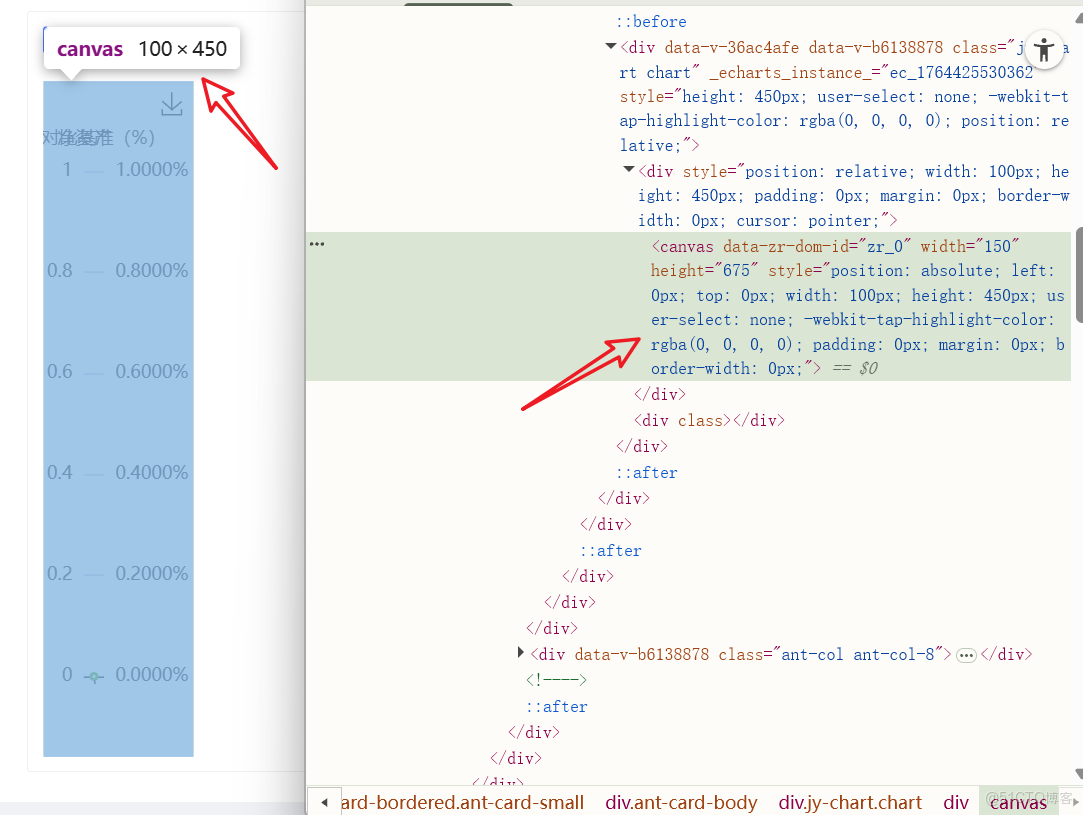The image size is (1083, 815).
Task: Click width="150" attribute in canvas tag
Action: point(970,246)
